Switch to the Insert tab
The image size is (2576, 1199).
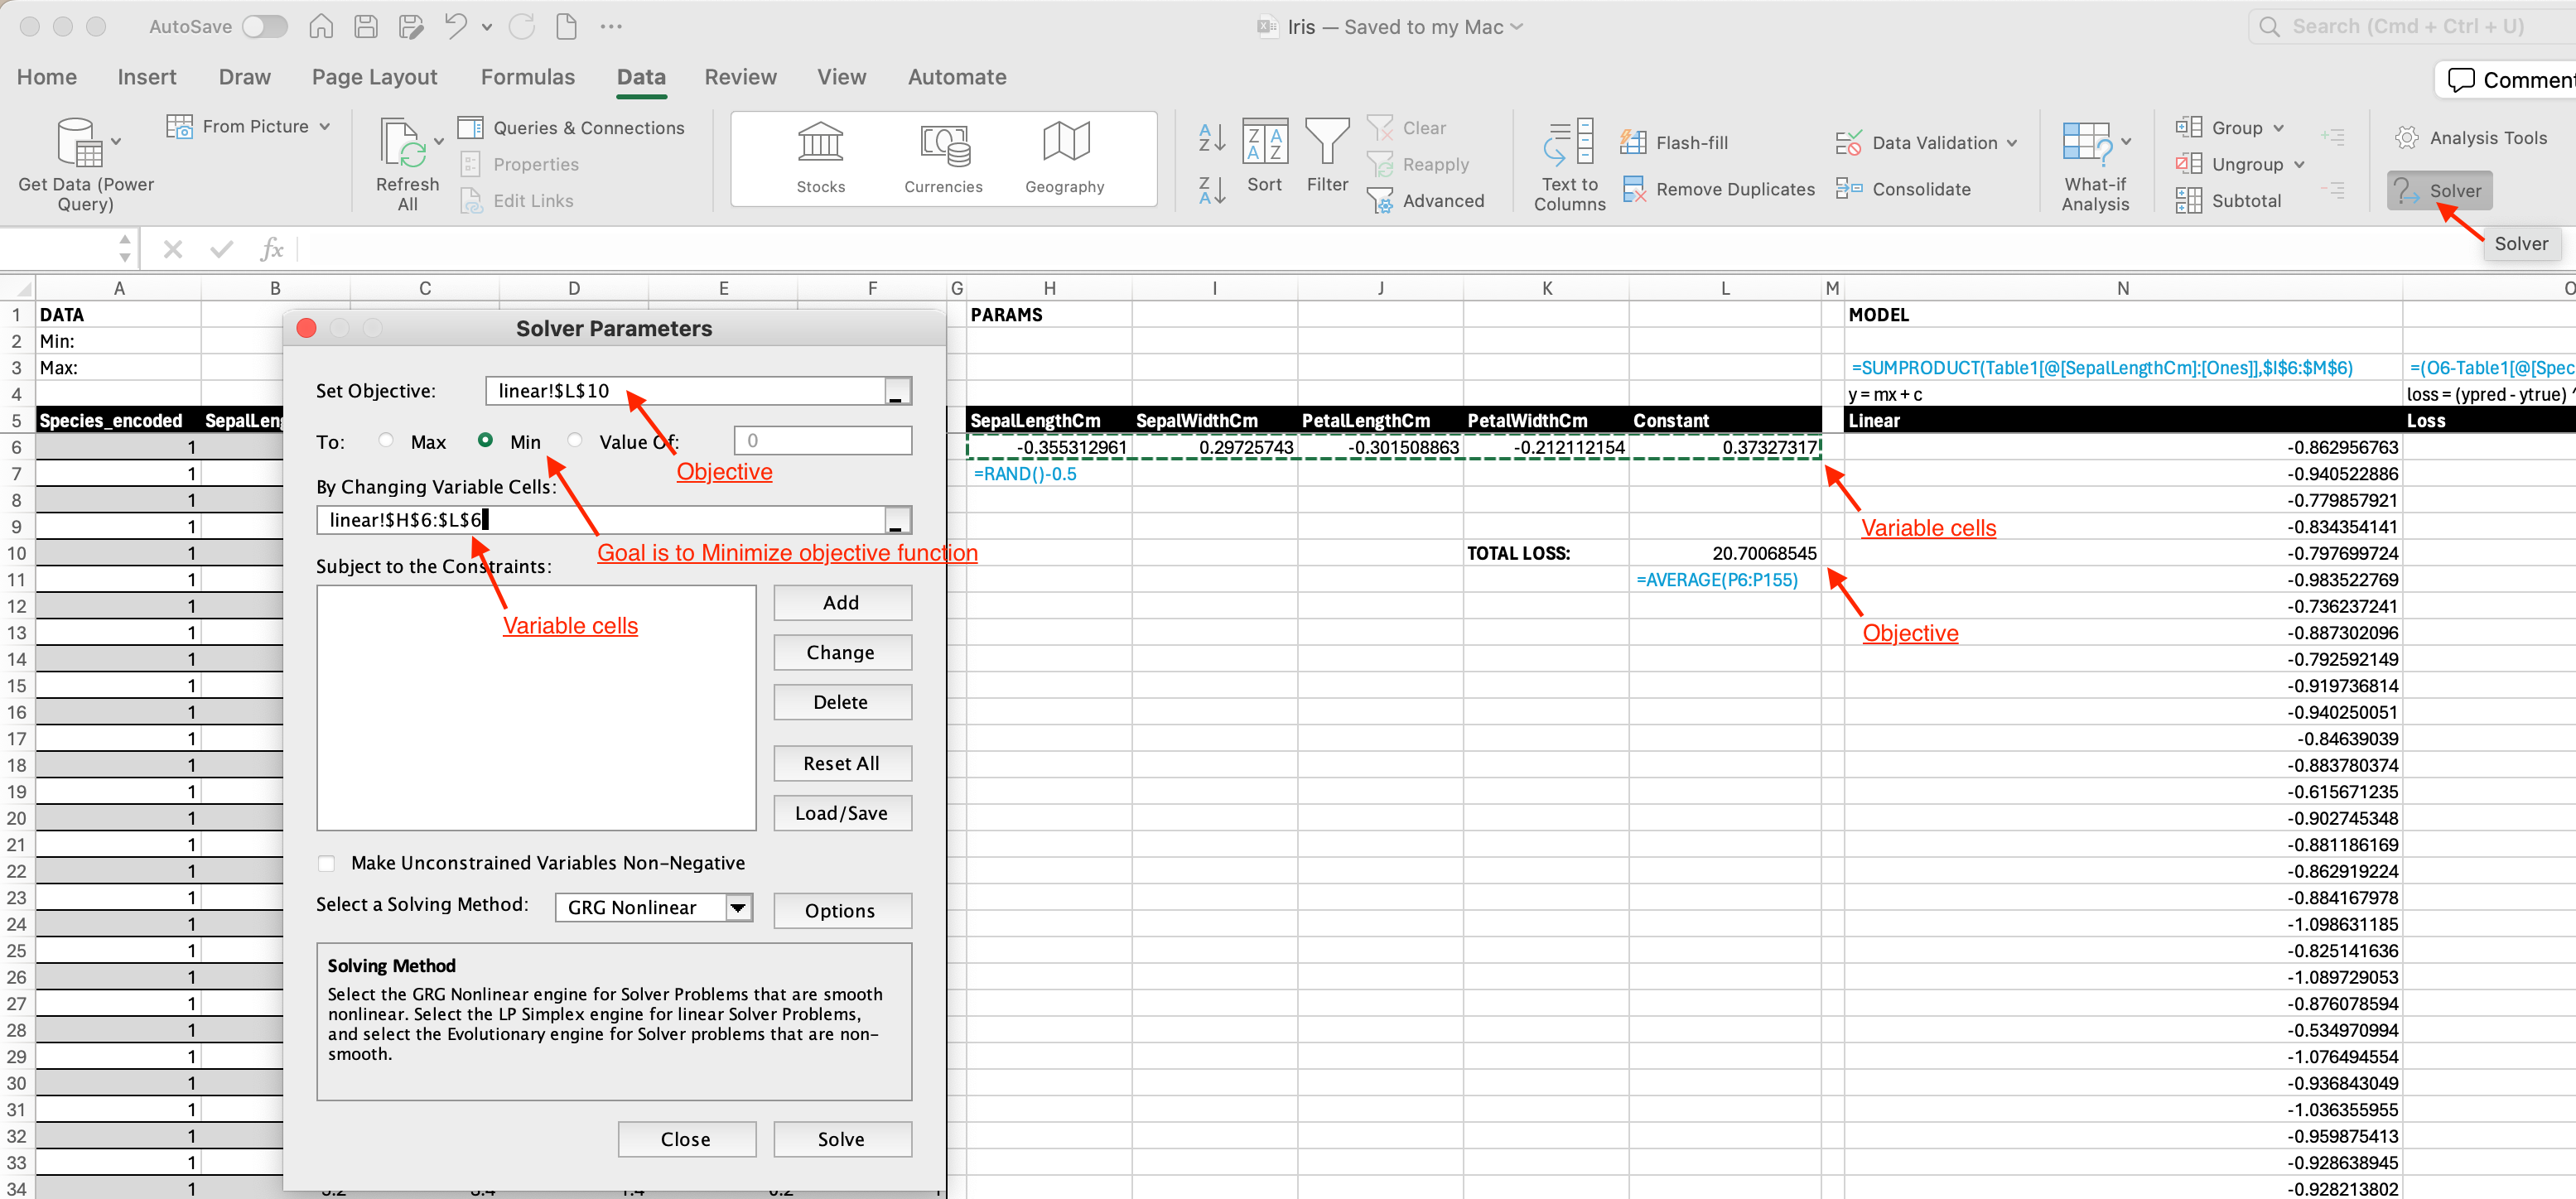click(147, 77)
